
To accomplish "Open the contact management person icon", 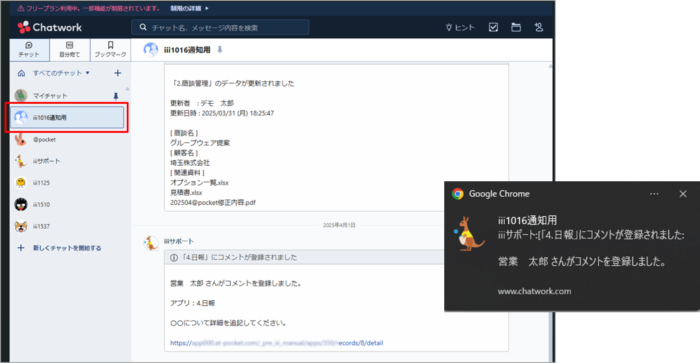I will (539, 27).
